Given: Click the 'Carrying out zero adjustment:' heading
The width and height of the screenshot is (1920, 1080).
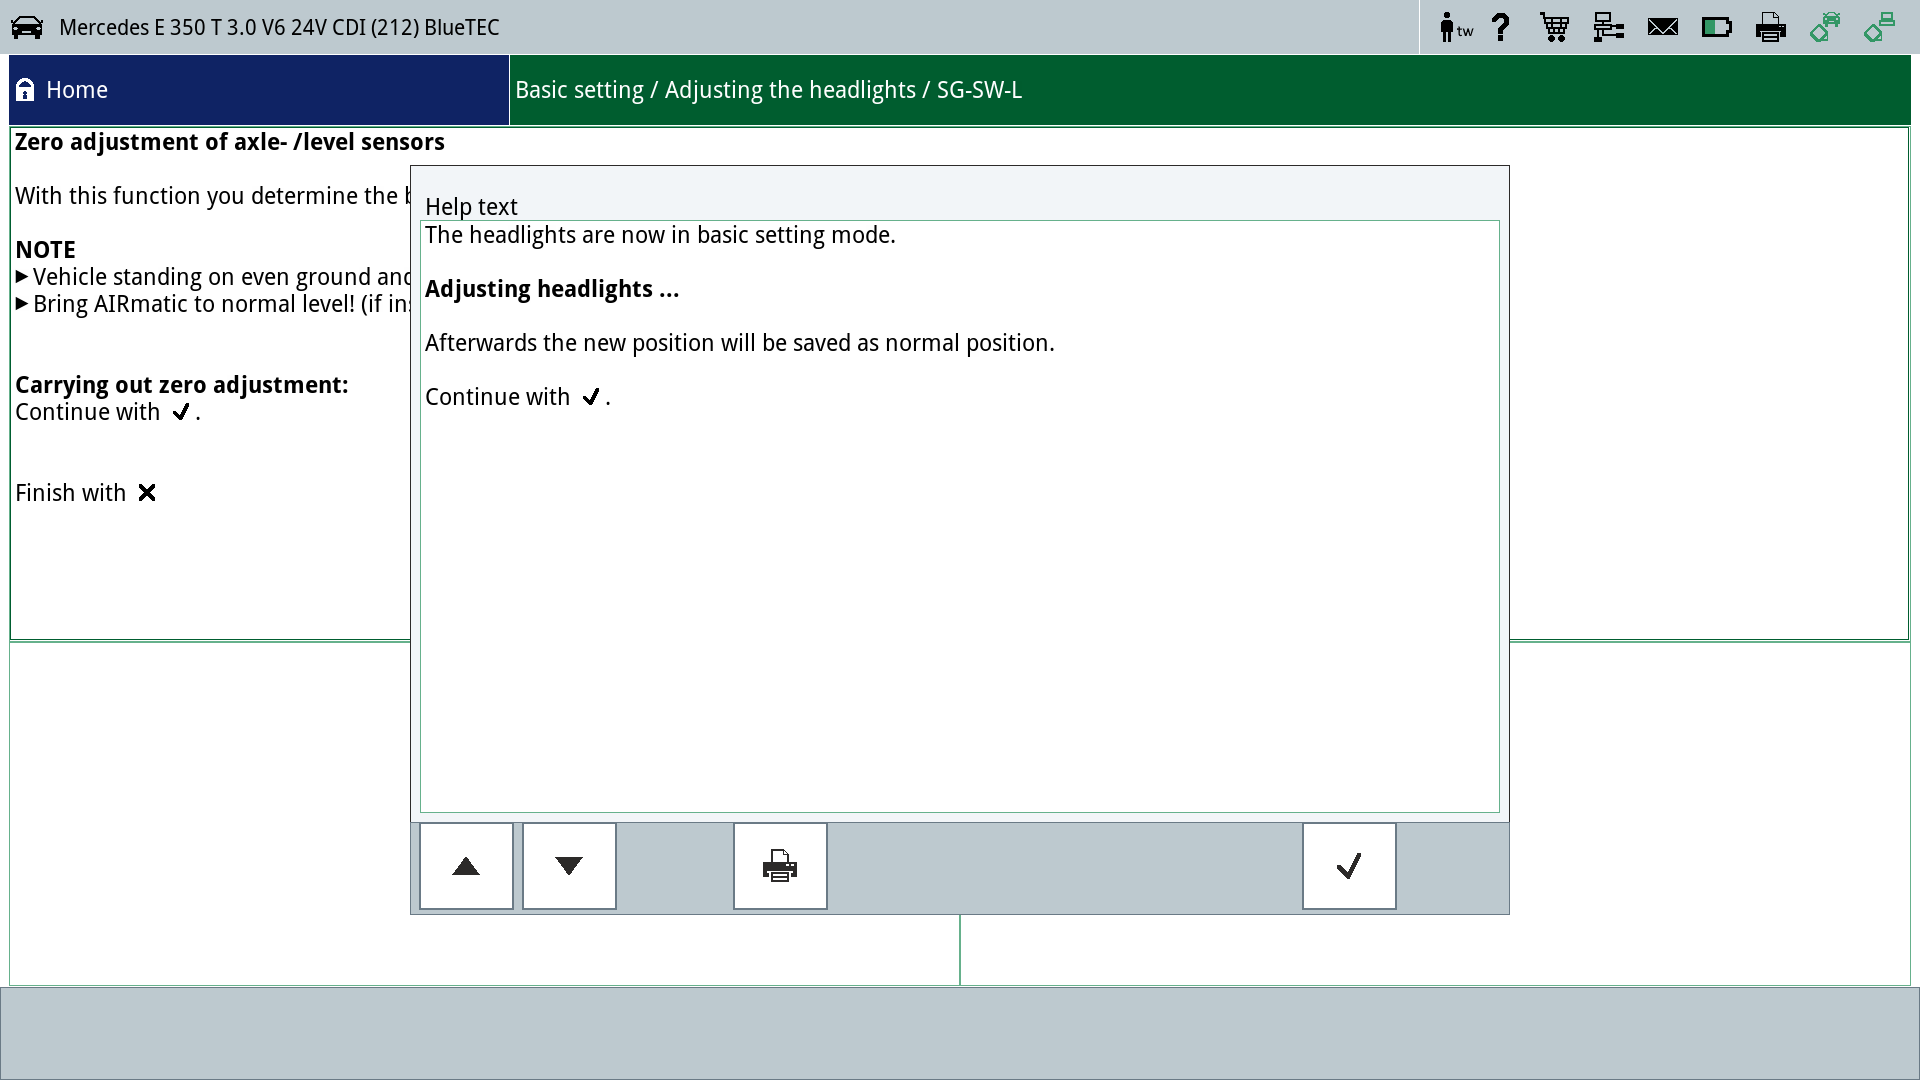Looking at the screenshot, I should pos(182,385).
